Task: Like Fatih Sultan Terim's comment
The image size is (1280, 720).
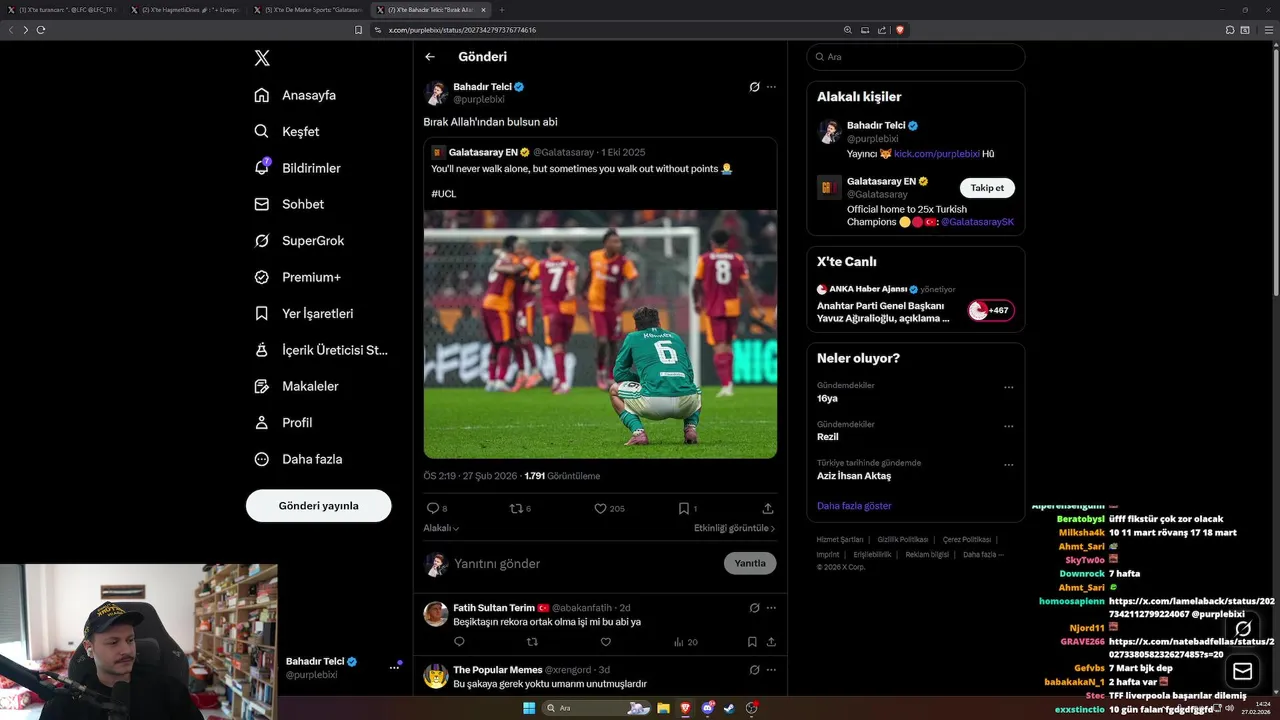Action: (x=605, y=642)
